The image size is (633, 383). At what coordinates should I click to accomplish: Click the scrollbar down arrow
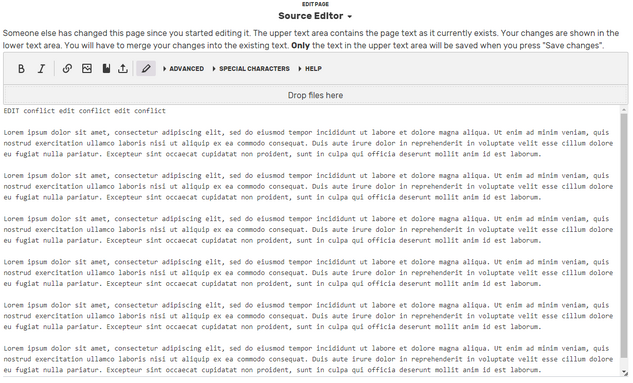click(x=624, y=373)
